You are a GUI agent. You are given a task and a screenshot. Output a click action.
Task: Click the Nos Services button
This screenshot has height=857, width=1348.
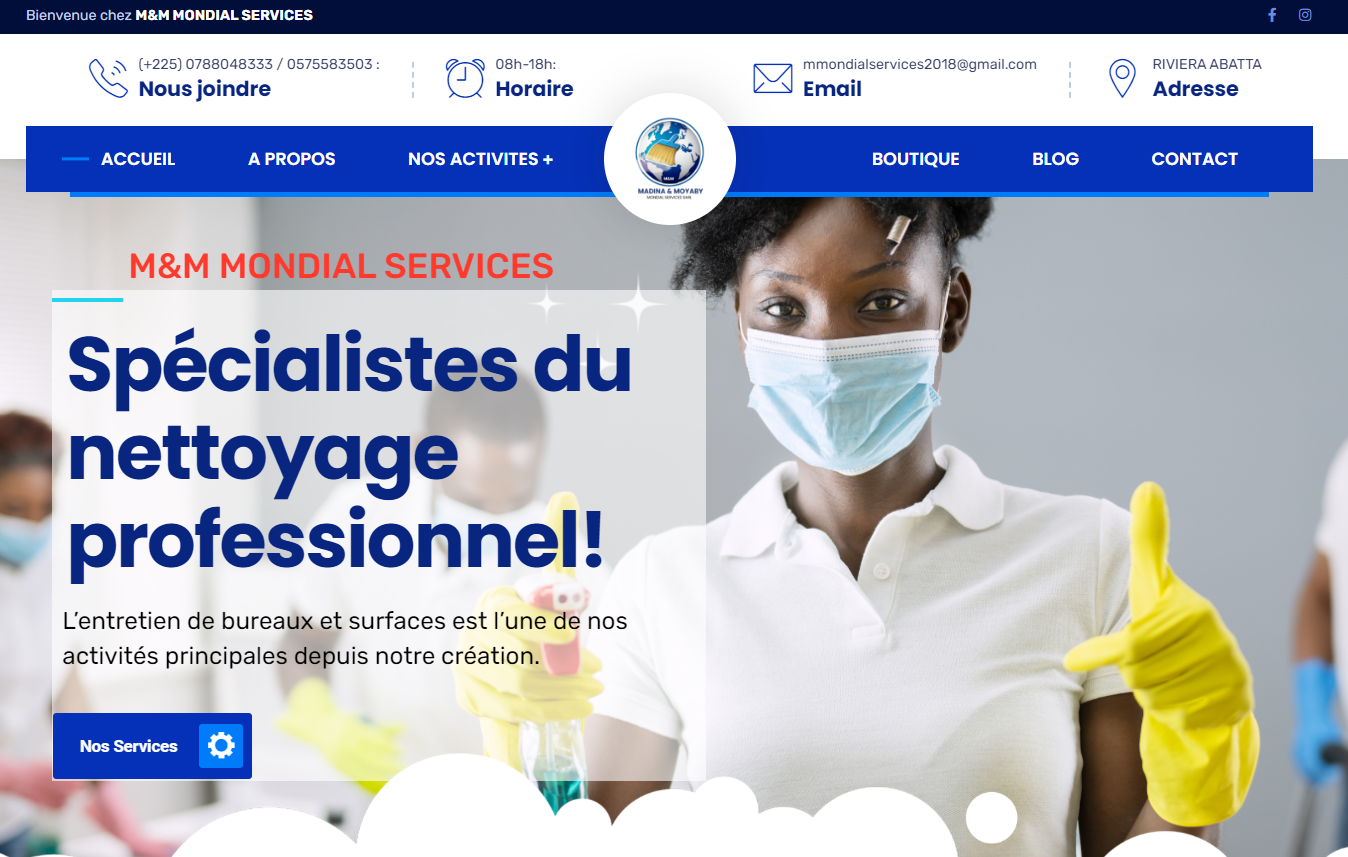(152, 746)
